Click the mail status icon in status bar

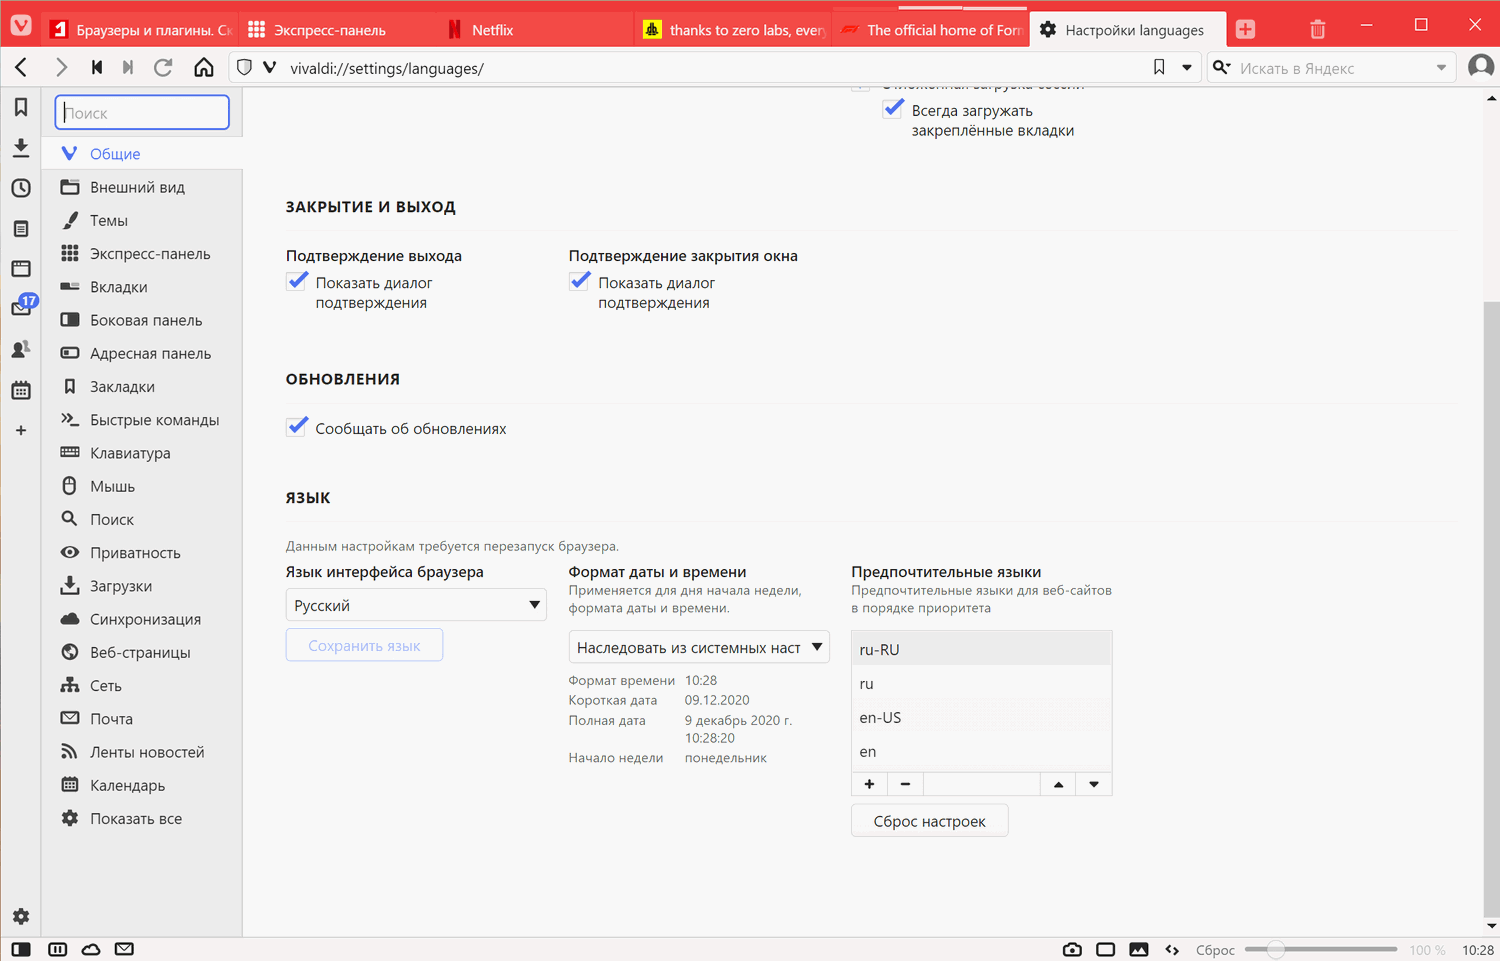pyautogui.click(x=124, y=949)
